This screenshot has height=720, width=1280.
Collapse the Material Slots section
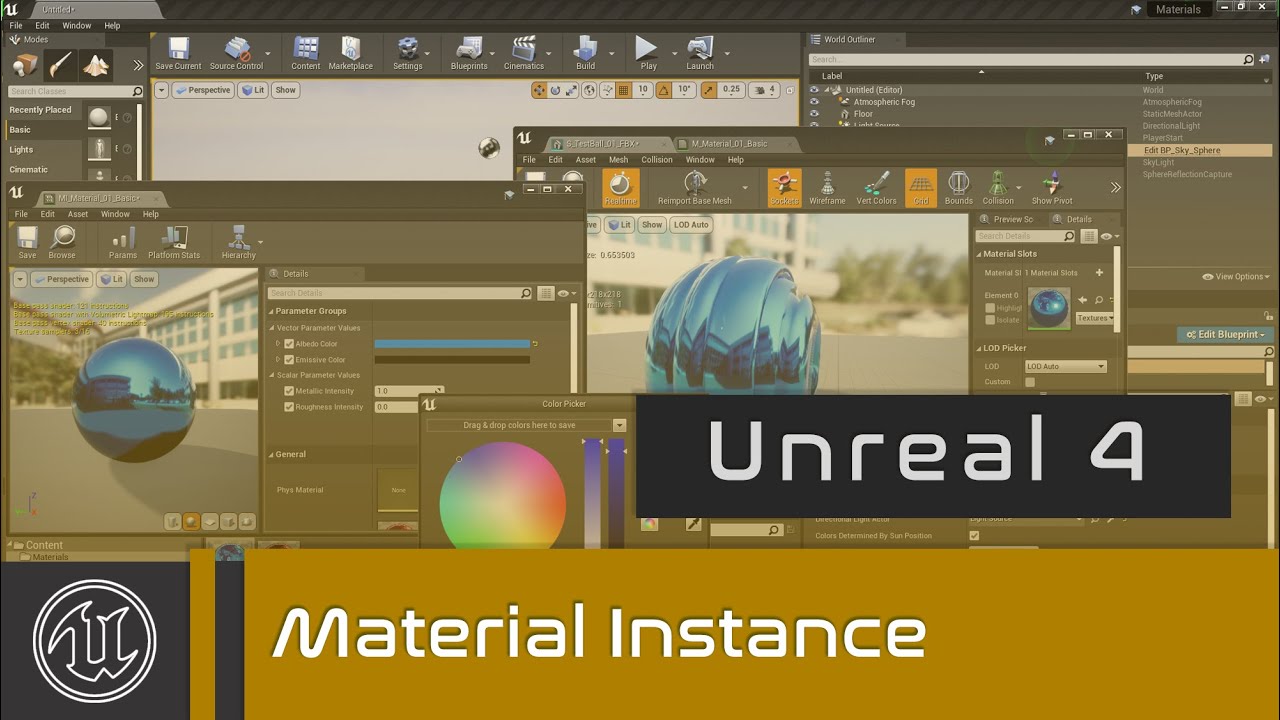coord(979,254)
